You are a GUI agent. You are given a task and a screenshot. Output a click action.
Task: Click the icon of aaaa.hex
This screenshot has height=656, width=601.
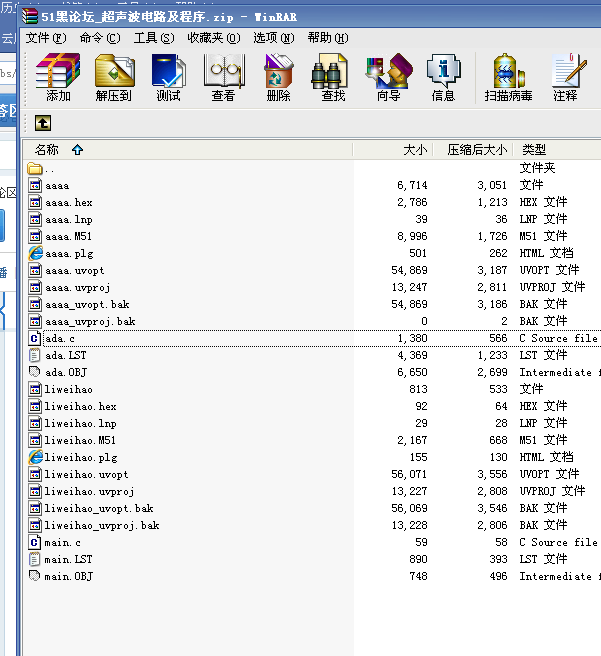[35, 202]
